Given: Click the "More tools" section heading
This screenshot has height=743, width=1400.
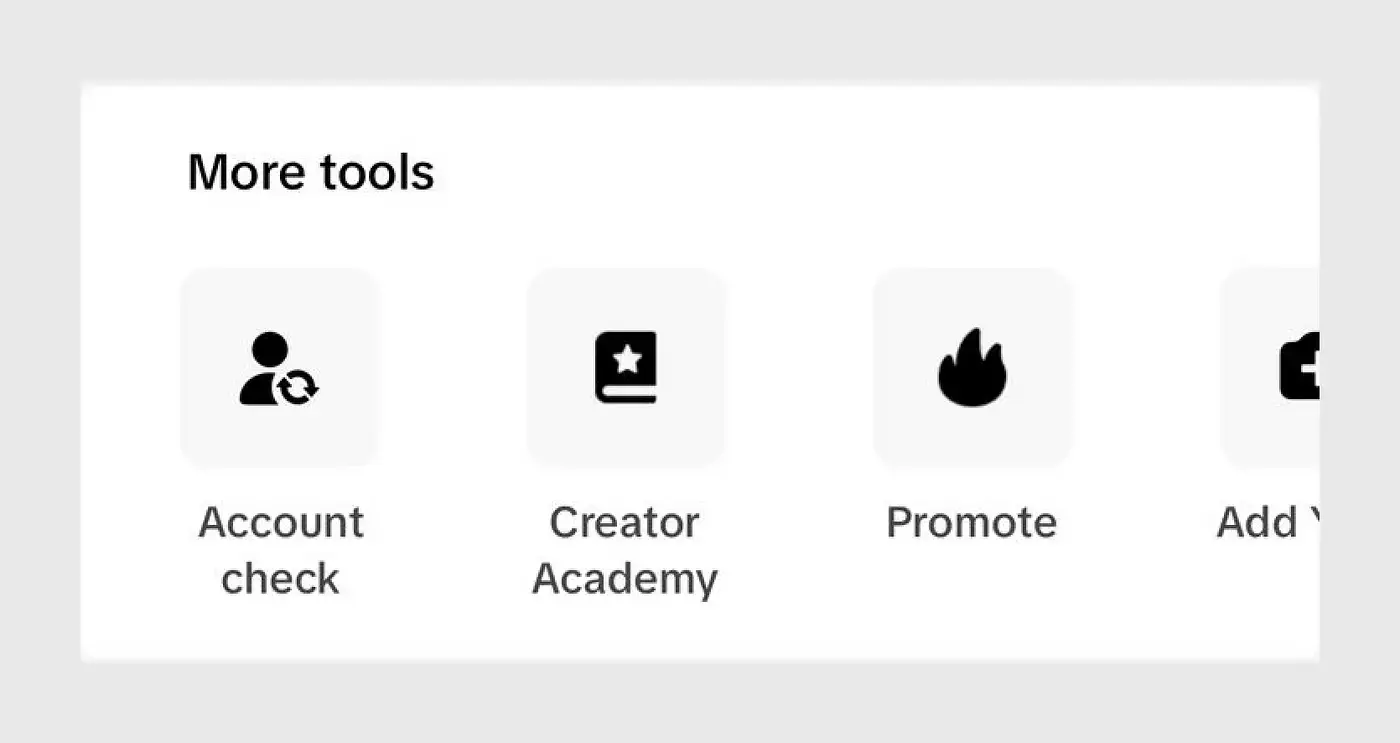Looking at the screenshot, I should click(x=311, y=172).
